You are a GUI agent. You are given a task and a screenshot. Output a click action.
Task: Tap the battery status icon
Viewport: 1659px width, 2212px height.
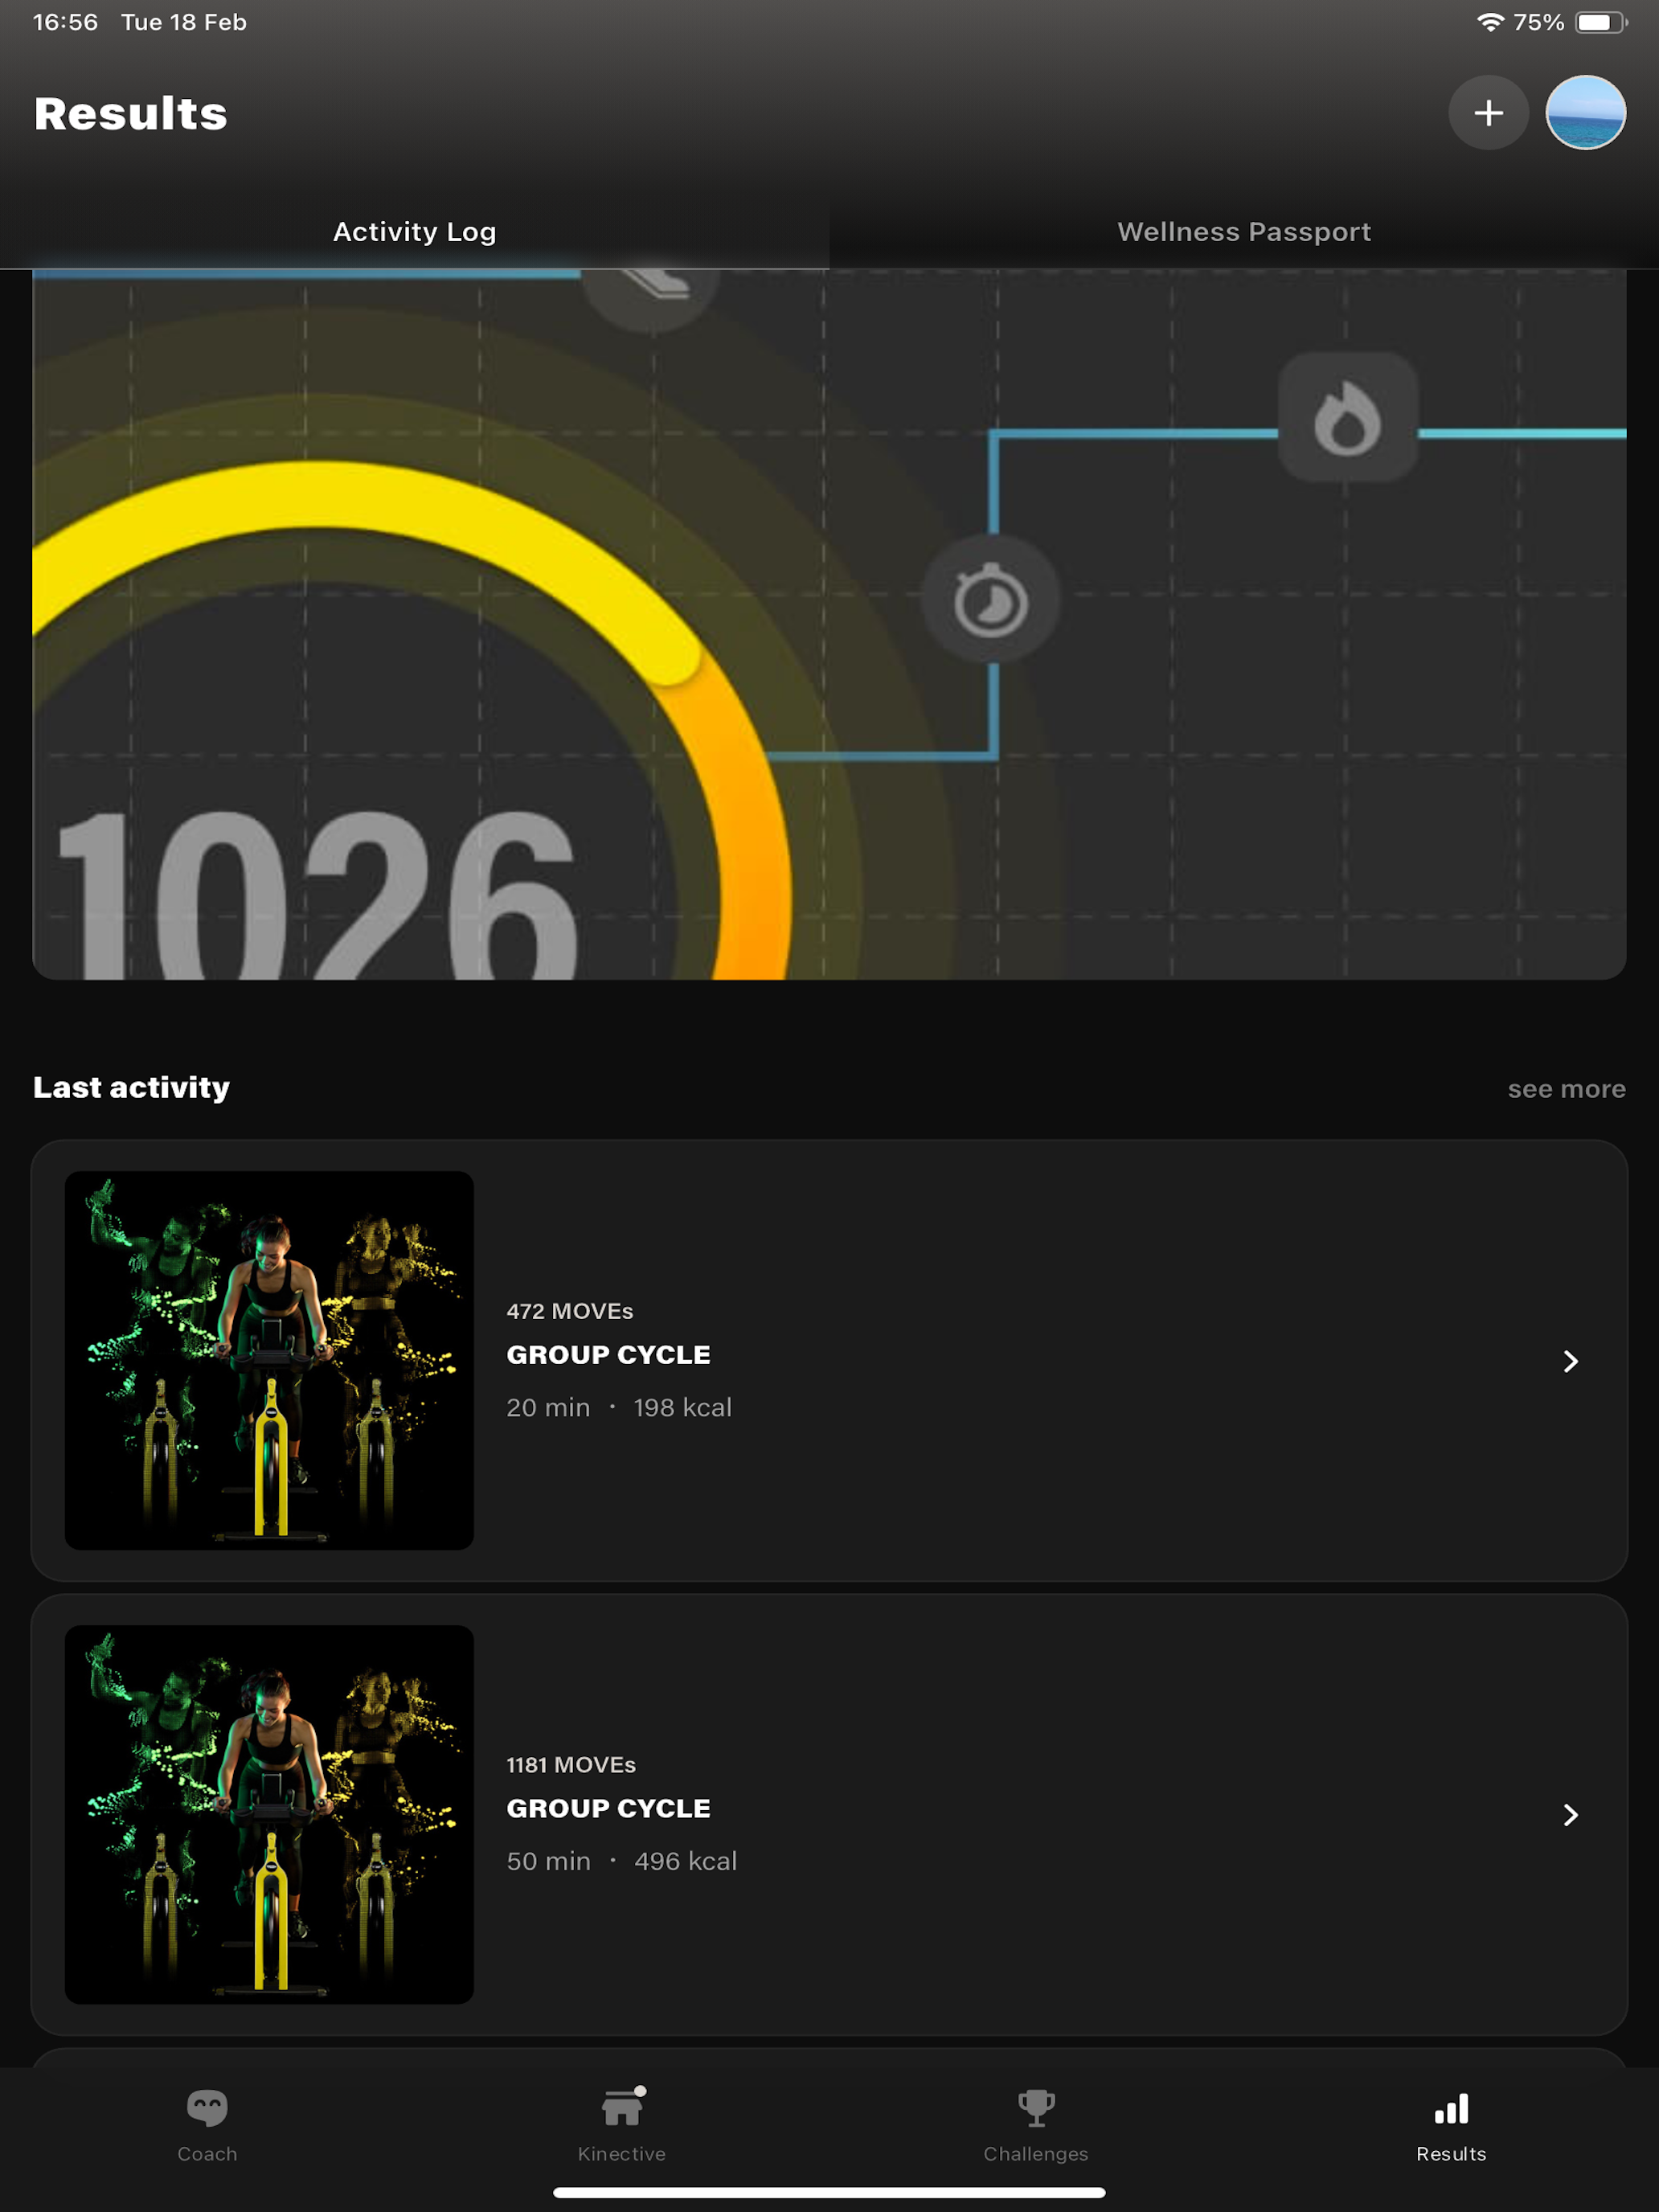tap(1601, 22)
